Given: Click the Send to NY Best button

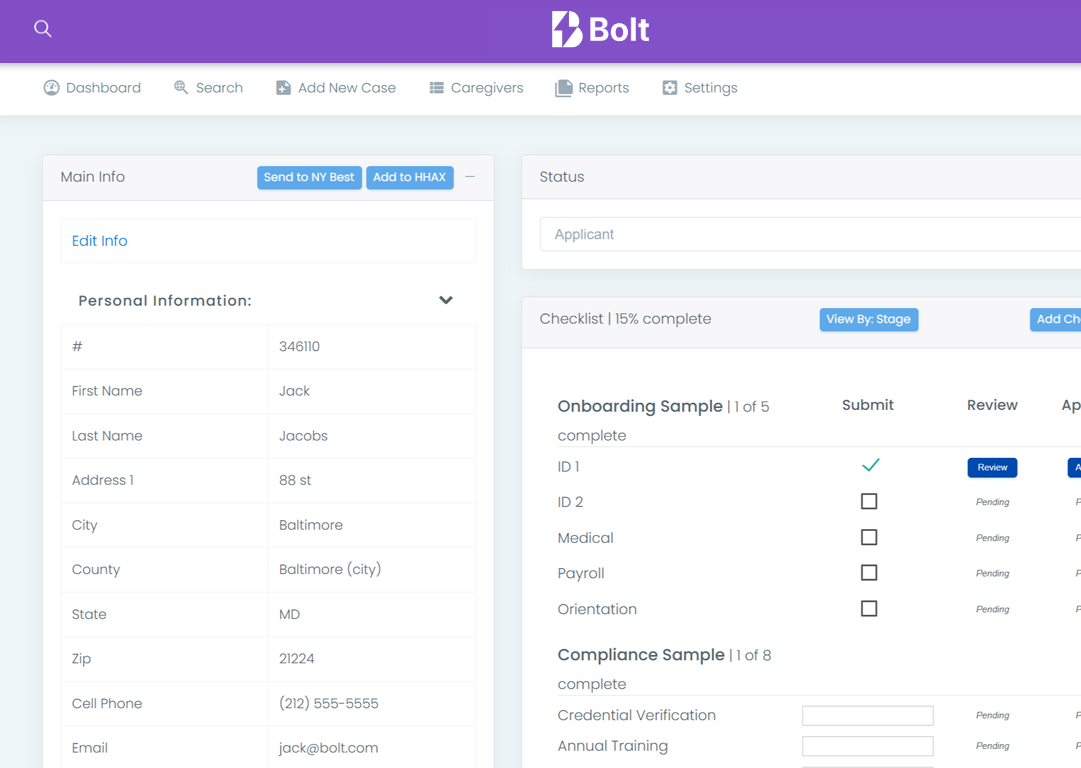Looking at the screenshot, I should click(x=309, y=177).
